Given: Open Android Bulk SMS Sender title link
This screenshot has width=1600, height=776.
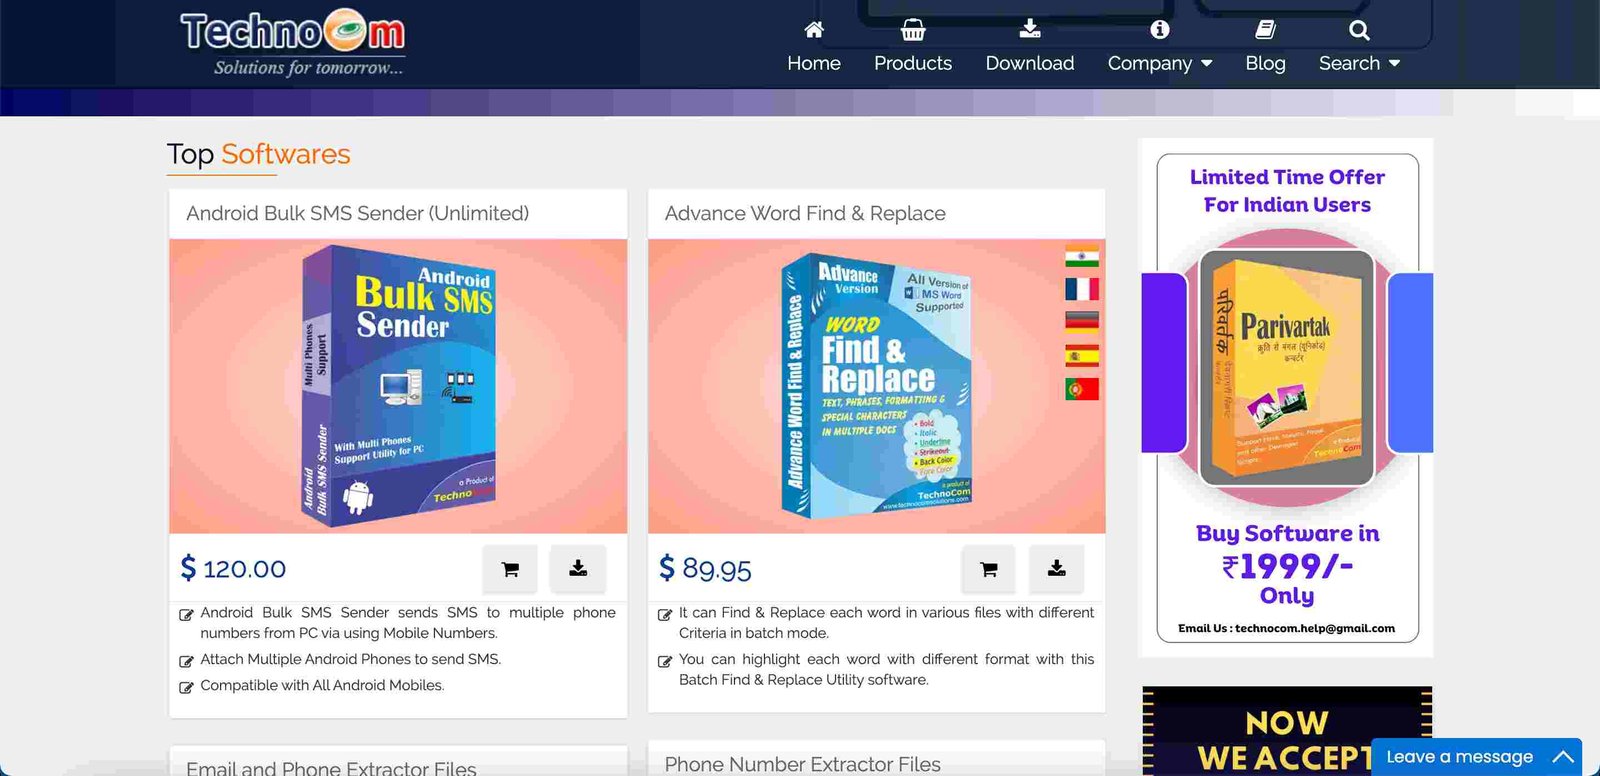Looking at the screenshot, I should pyautogui.click(x=357, y=213).
